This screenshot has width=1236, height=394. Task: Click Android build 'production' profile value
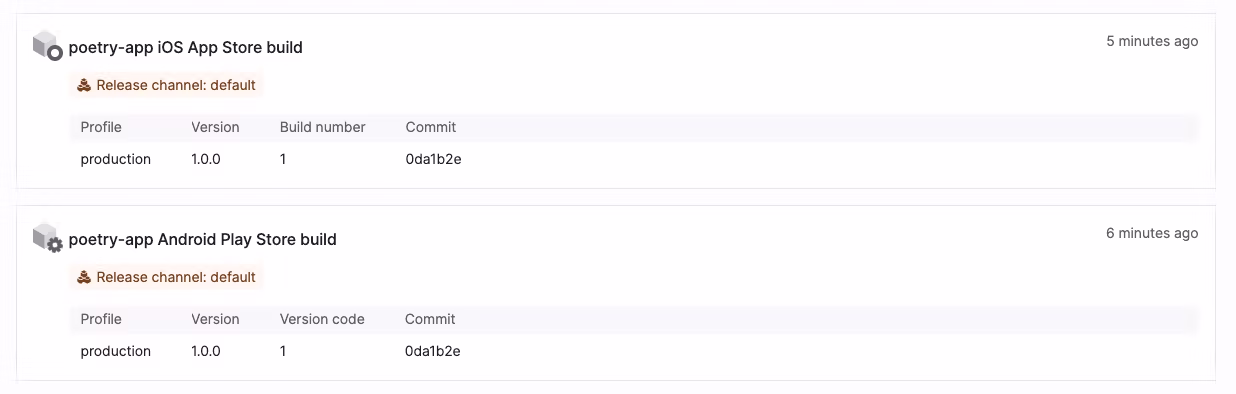click(116, 351)
